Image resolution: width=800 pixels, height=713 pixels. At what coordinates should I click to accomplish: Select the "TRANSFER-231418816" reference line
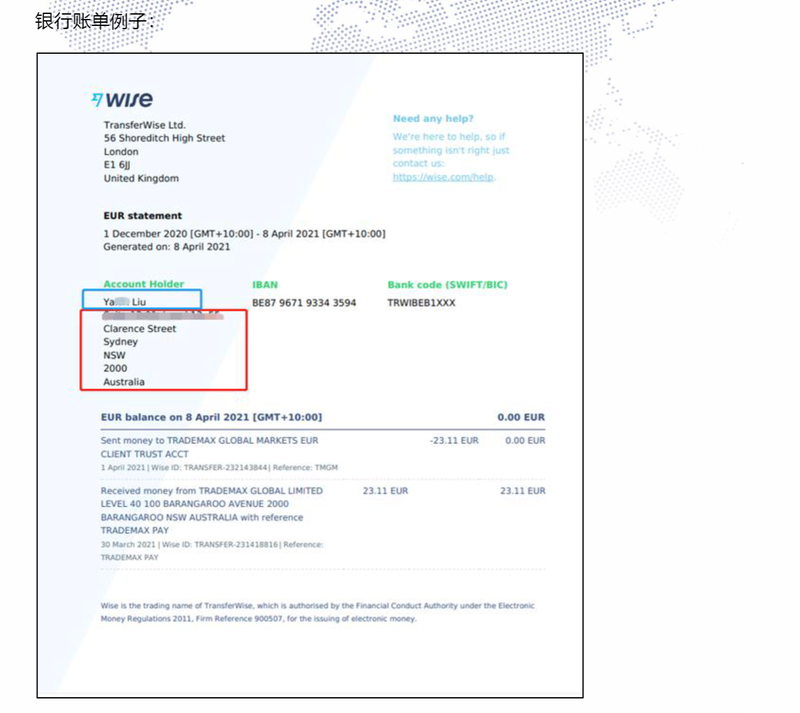[212, 551]
